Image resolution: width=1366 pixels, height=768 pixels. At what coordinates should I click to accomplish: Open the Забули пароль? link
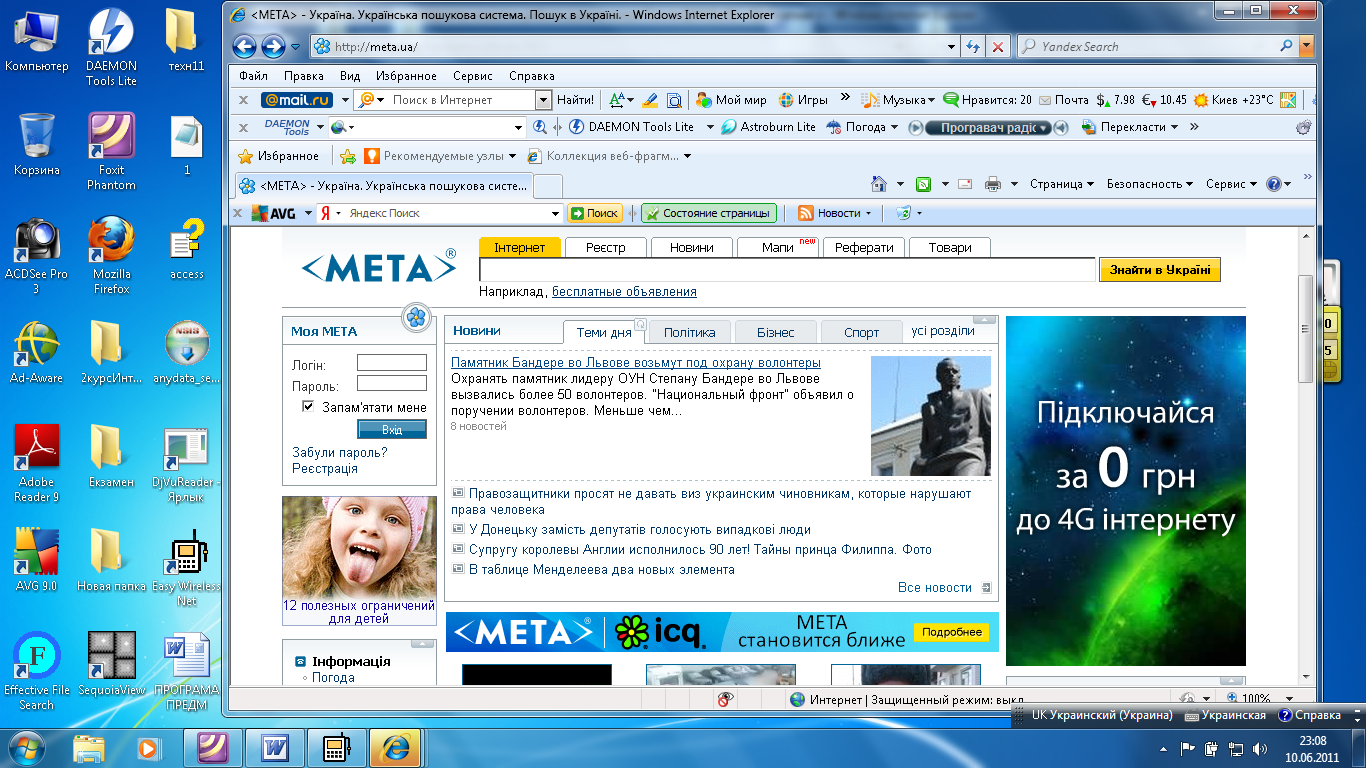[340, 452]
